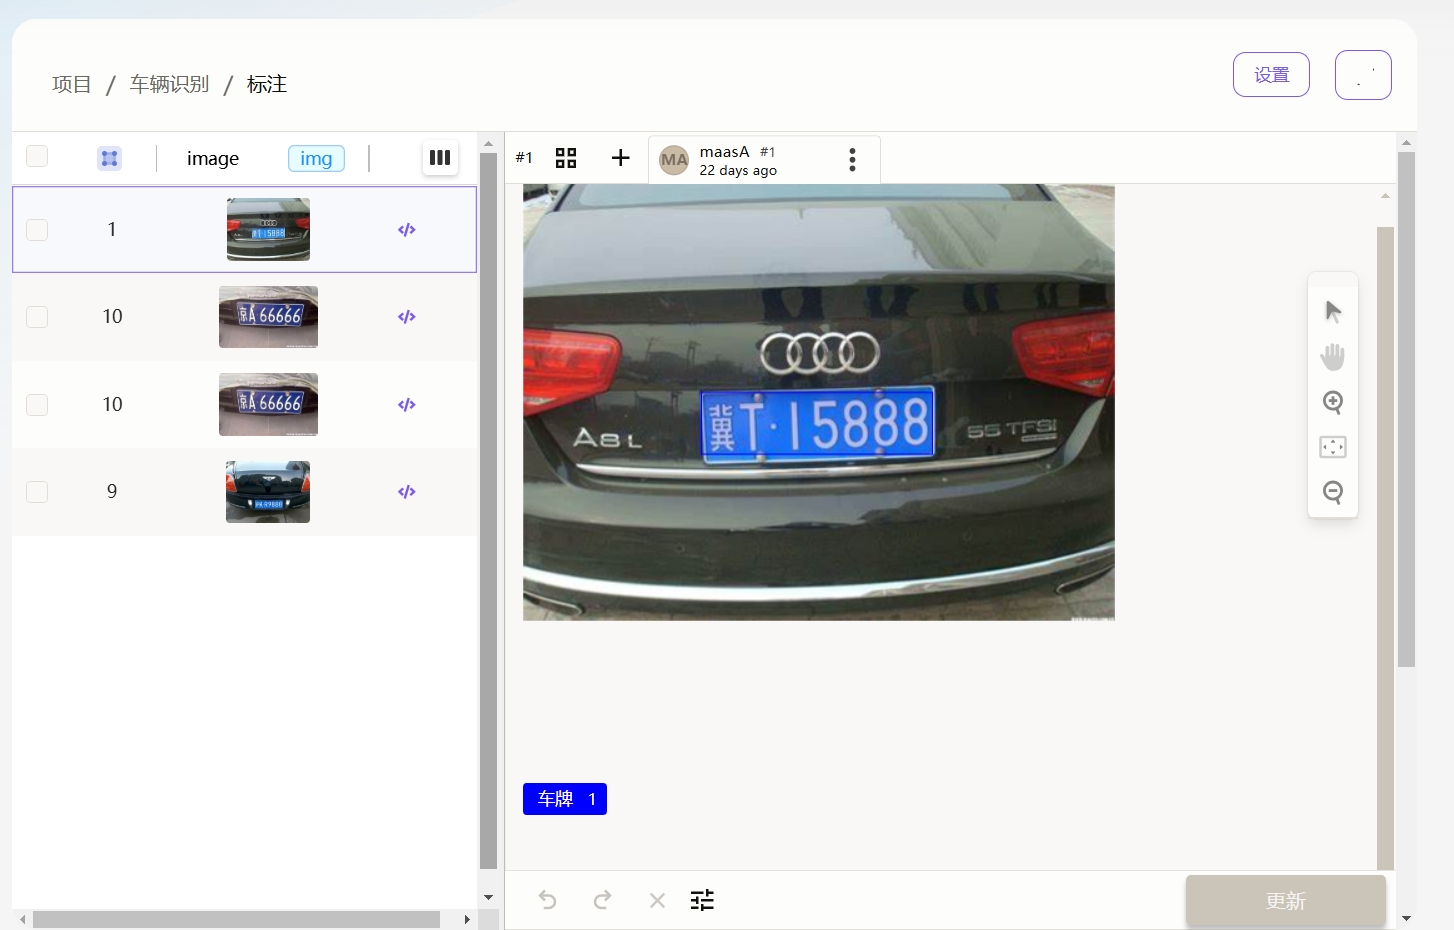Open the 车辆识别 breadcrumb link
Image resolution: width=1454 pixels, height=930 pixels.
tap(169, 84)
